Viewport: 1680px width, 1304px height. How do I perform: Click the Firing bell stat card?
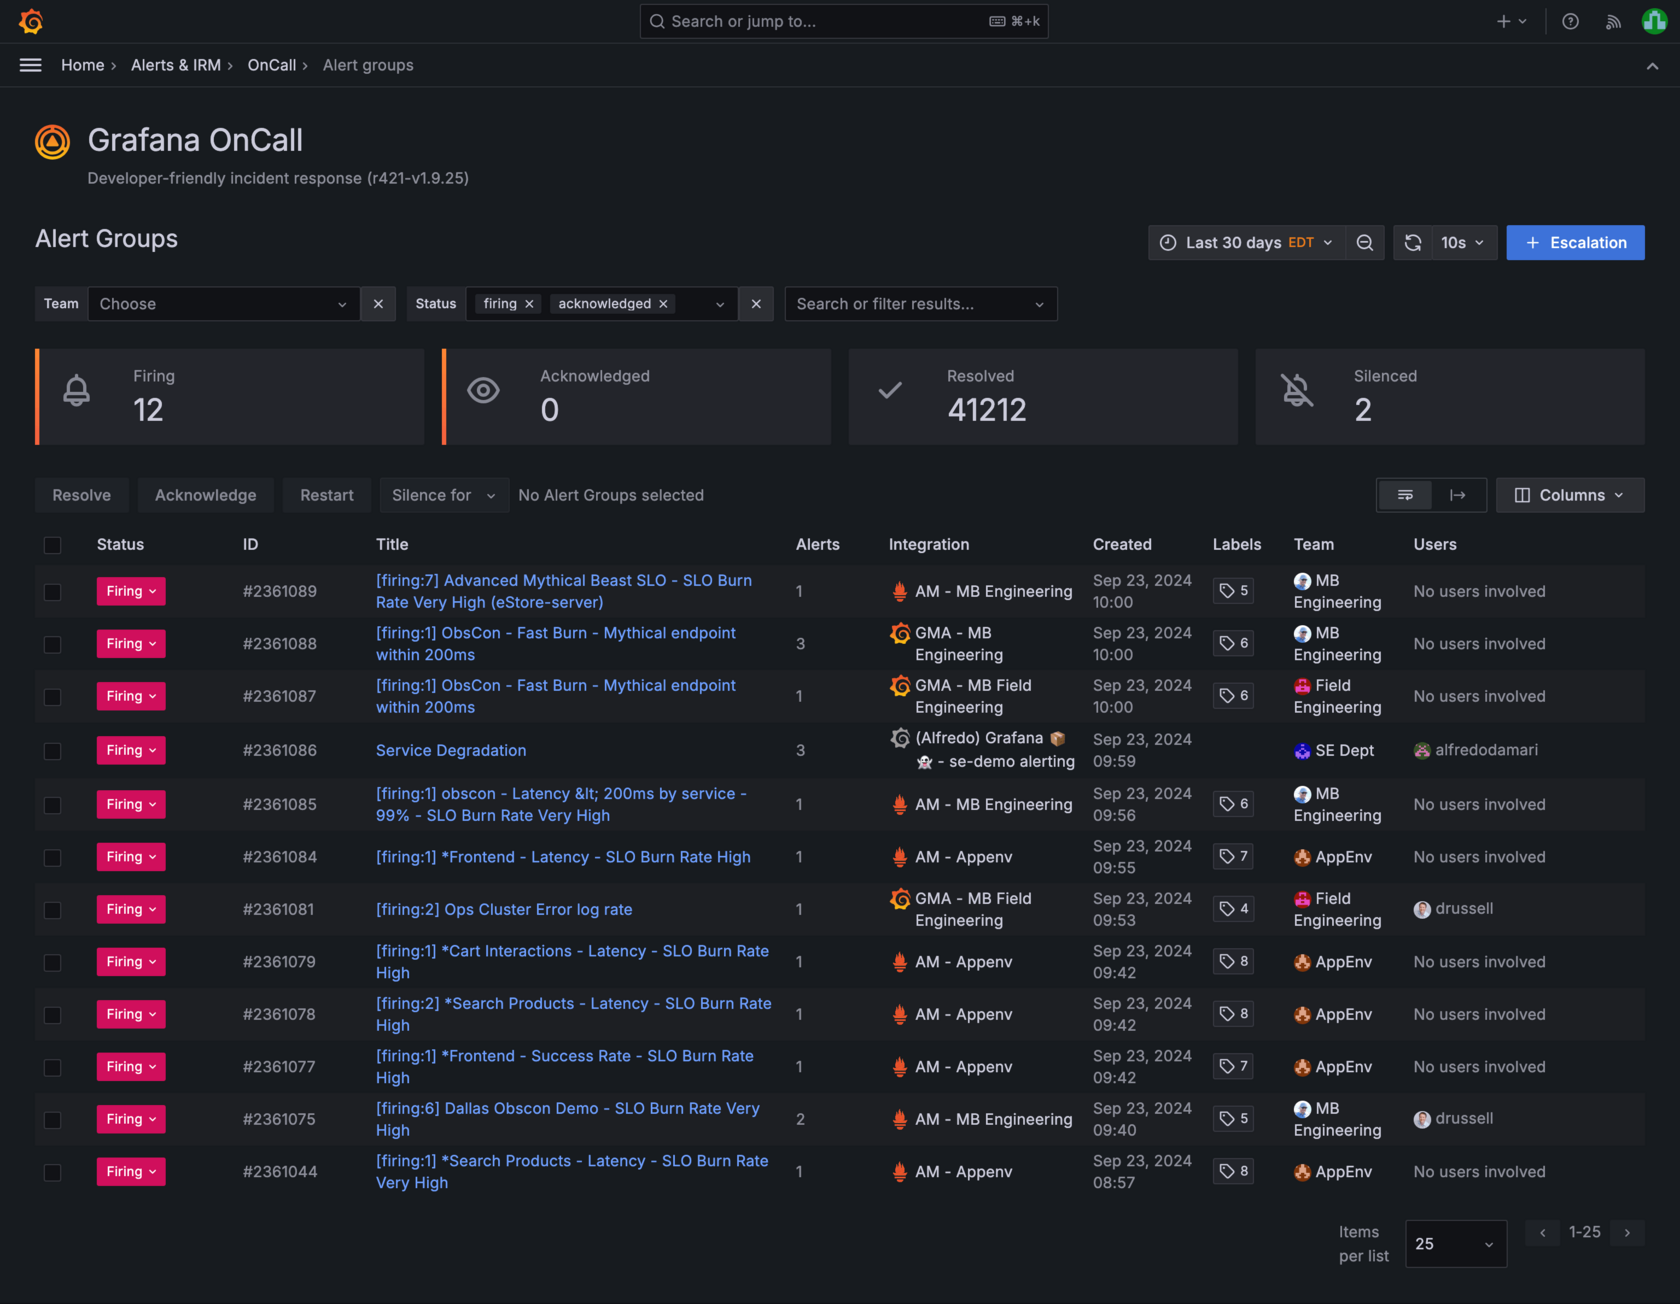230,397
